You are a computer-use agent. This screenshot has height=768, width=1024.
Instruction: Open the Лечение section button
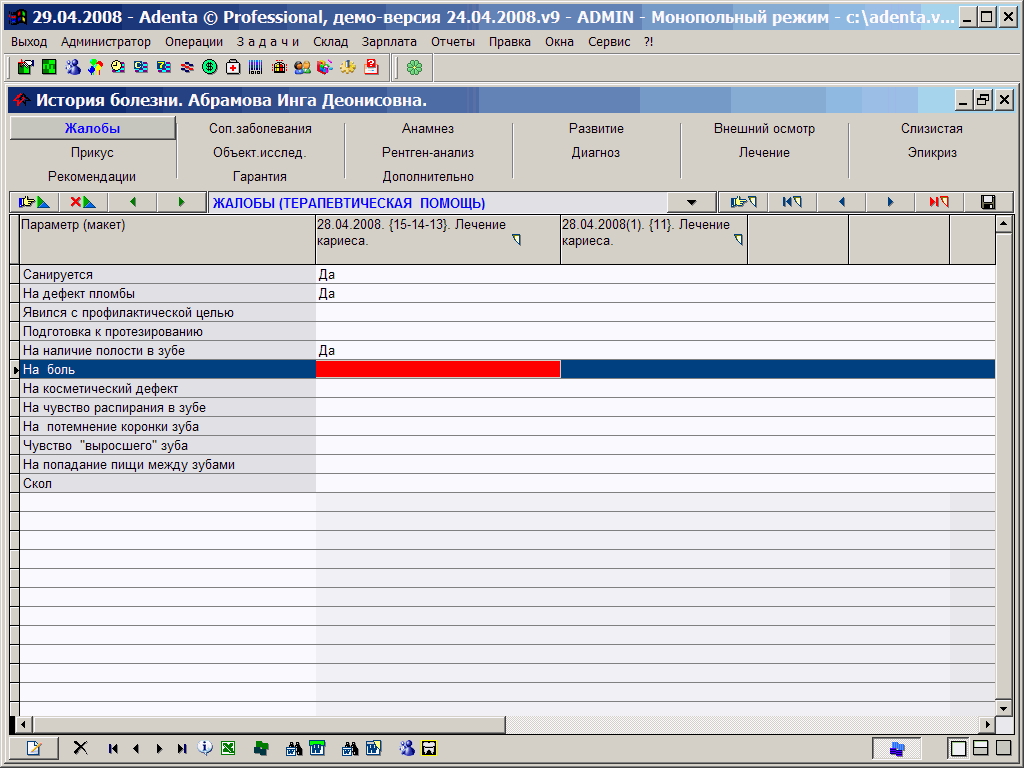pyautogui.click(x=764, y=153)
